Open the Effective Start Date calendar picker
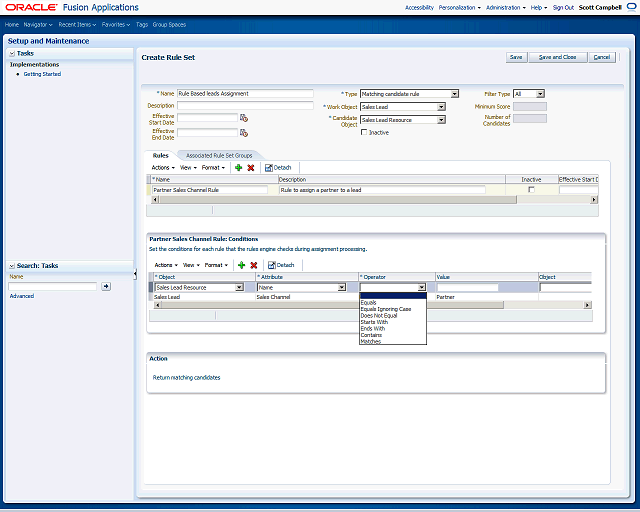Image resolution: width=640 pixels, height=512 pixels. click(x=244, y=118)
